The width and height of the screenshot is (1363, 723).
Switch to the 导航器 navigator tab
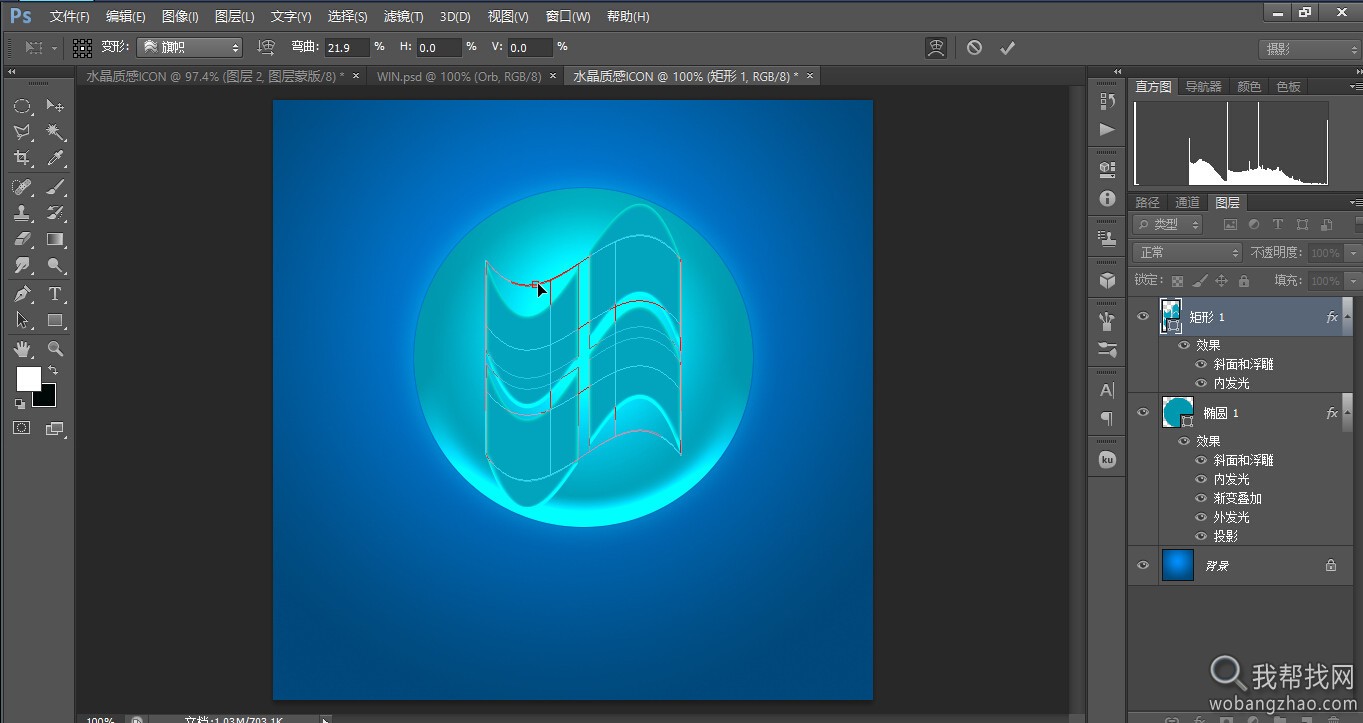point(1203,87)
